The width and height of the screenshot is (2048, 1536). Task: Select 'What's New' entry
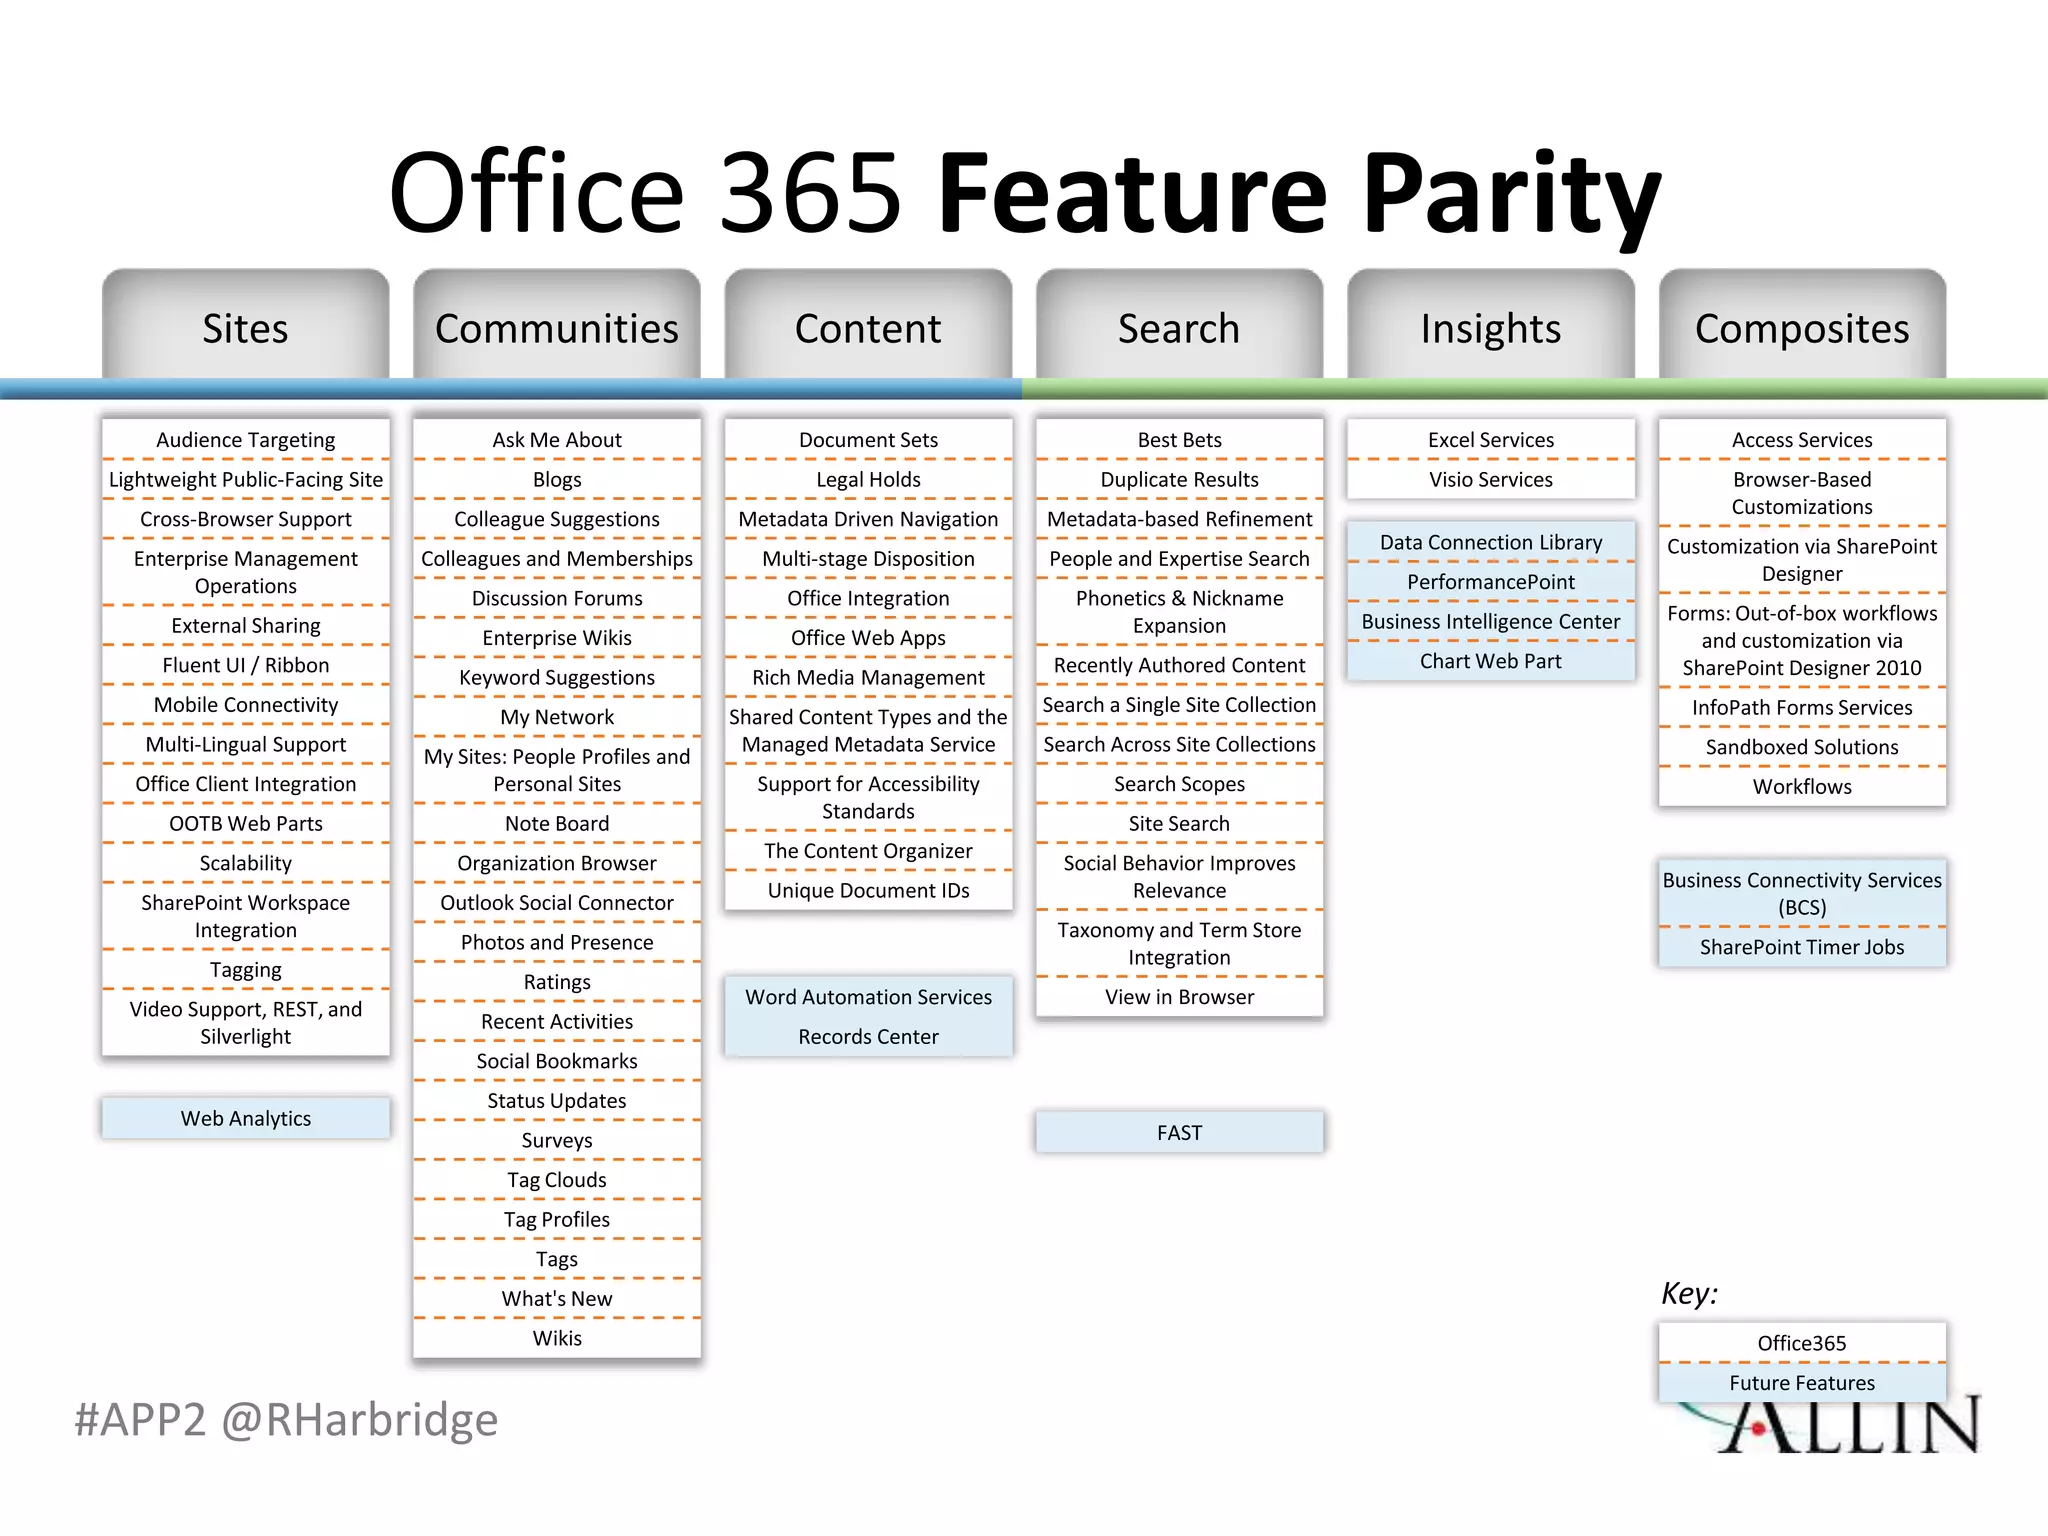coord(557,1299)
